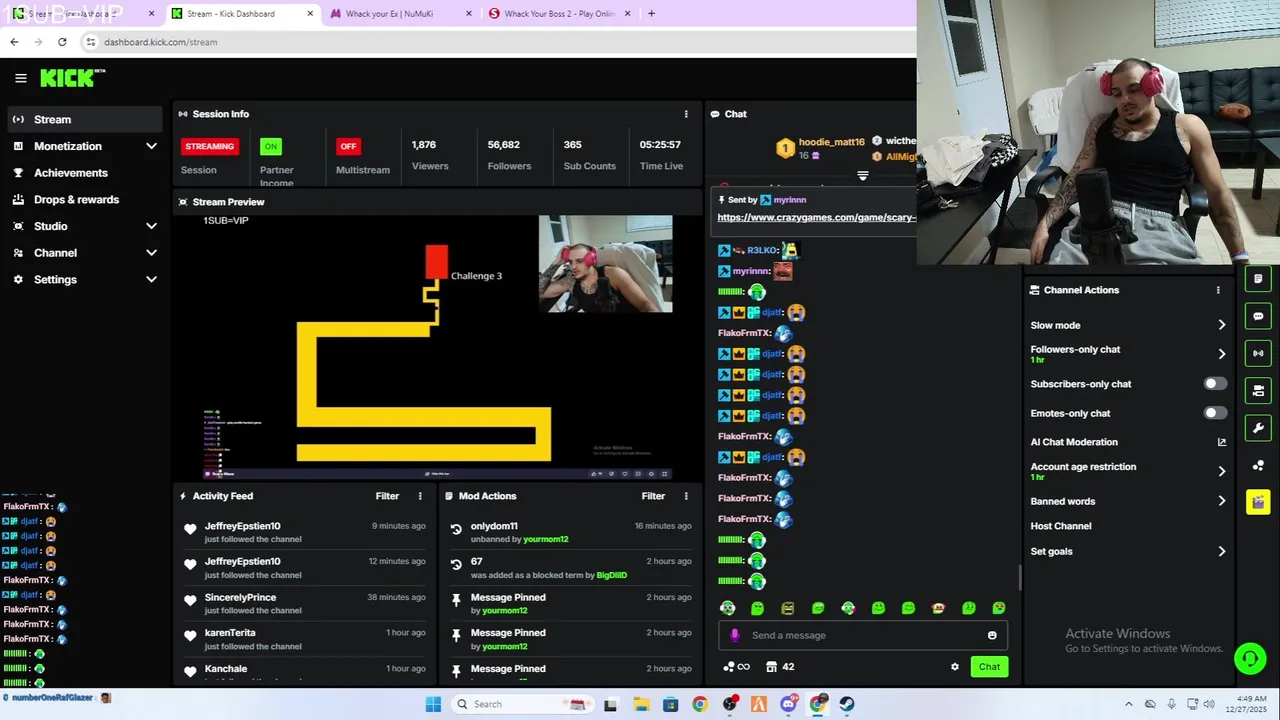The width and height of the screenshot is (1280, 720).
Task: Click the channel points infinity icon
Action: (736, 667)
